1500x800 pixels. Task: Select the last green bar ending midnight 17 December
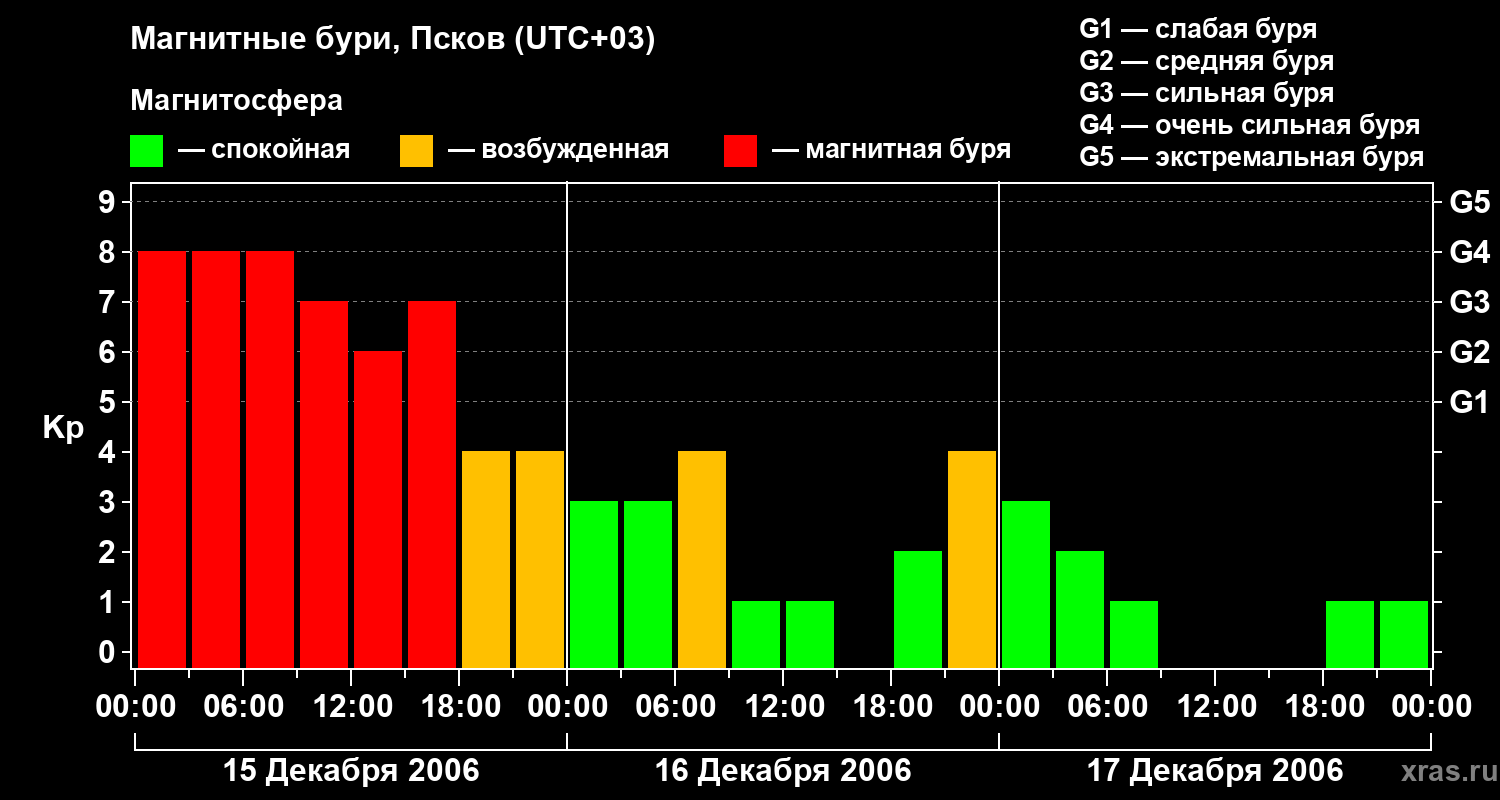point(1404,635)
